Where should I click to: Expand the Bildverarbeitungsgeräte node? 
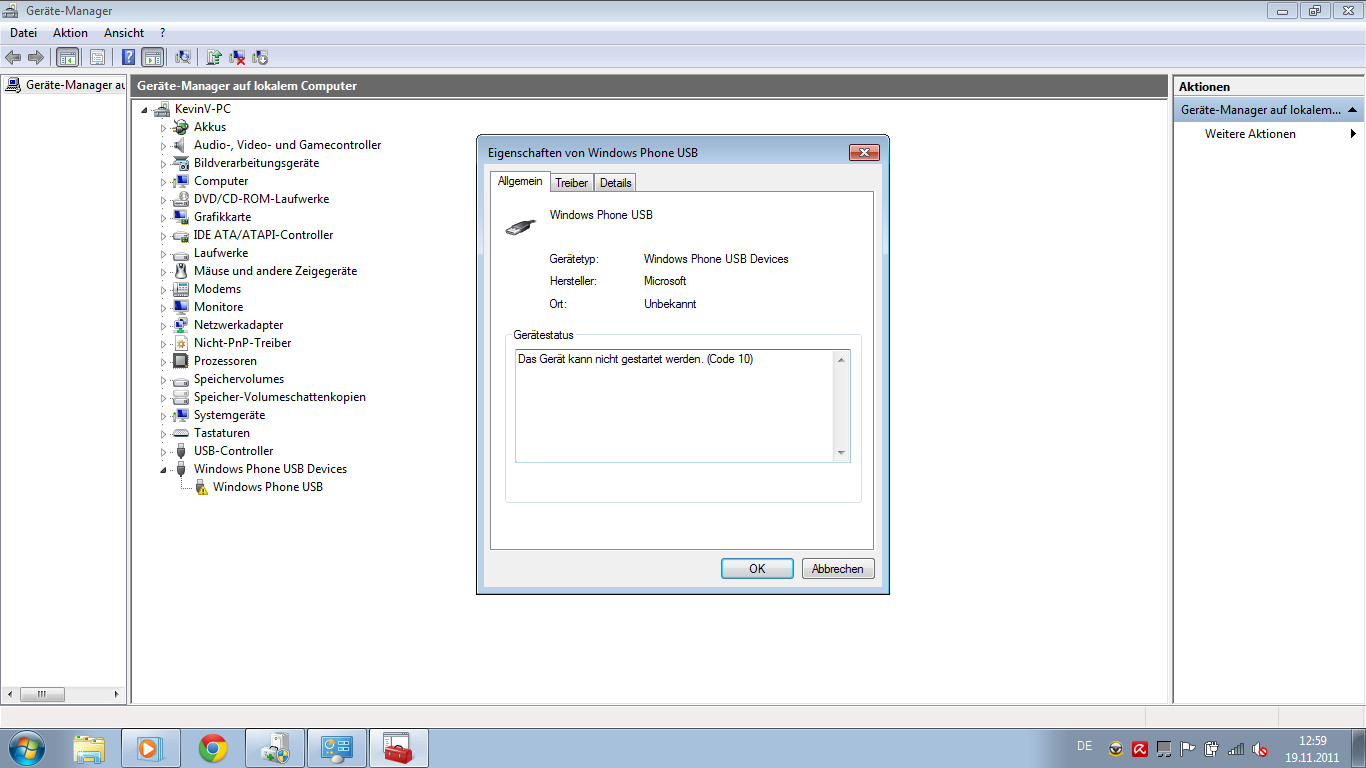pyautogui.click(x=163, y=163)
